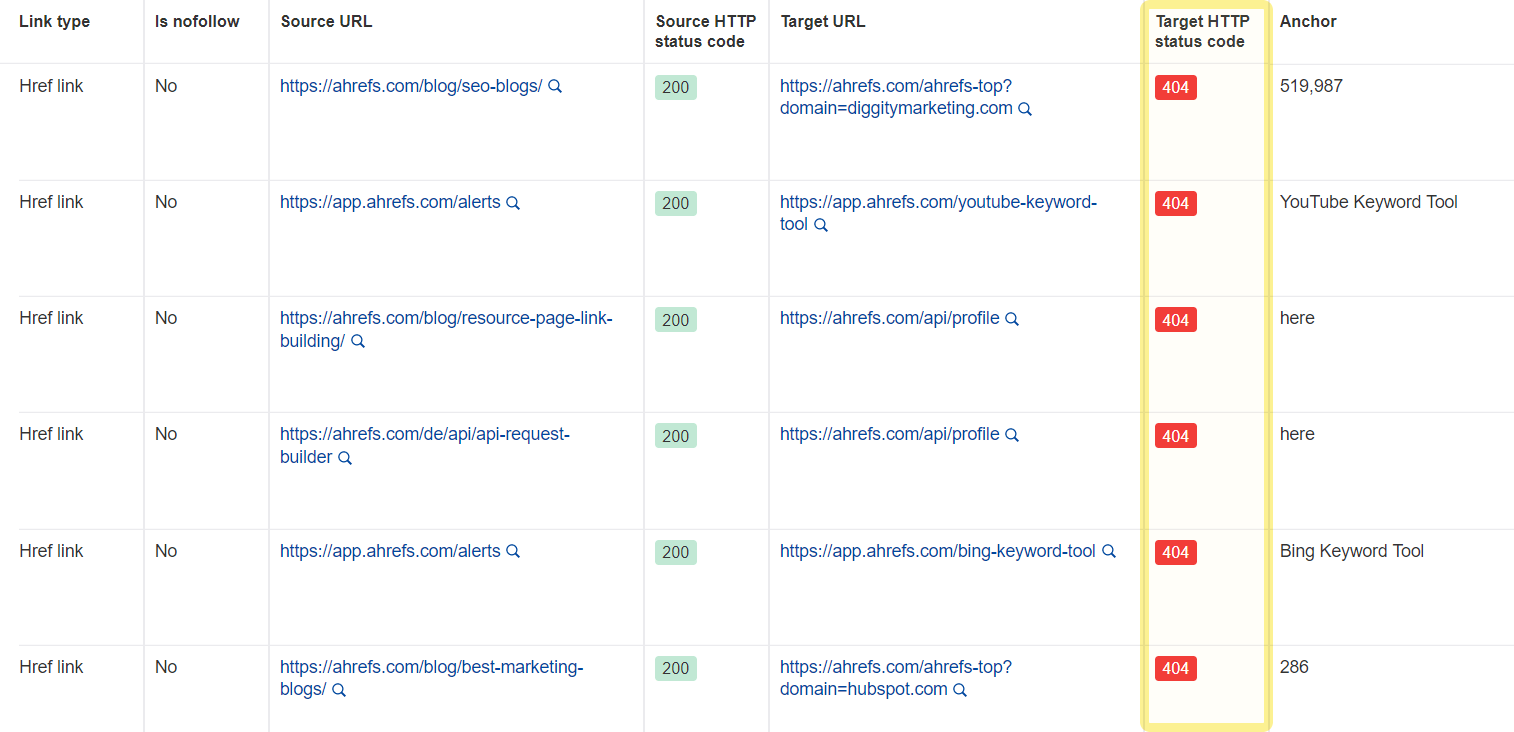Open the https://app.ahrefs.com/youtube-keyword-tool link
1514x732 pixels.
[938, 202]
